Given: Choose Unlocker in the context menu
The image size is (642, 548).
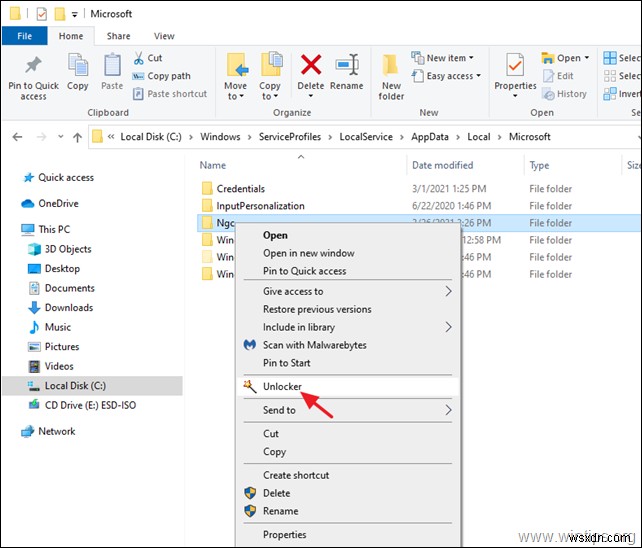Looking at the screenshot, I should 348,387.
